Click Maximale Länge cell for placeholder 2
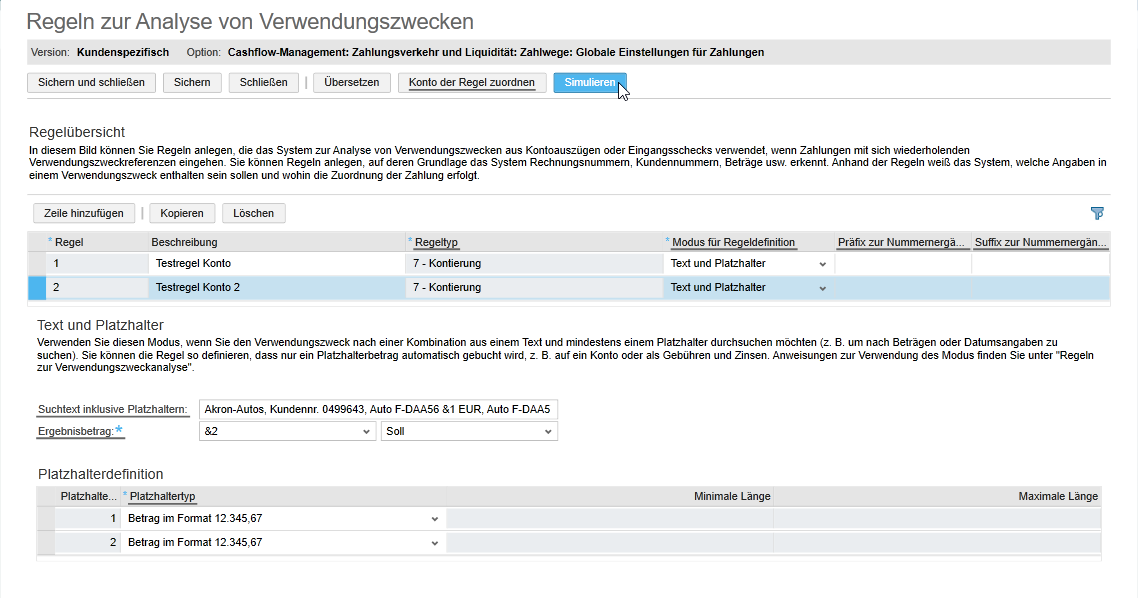Viewport: 1138px width, 598px height. tap(938, 542)
